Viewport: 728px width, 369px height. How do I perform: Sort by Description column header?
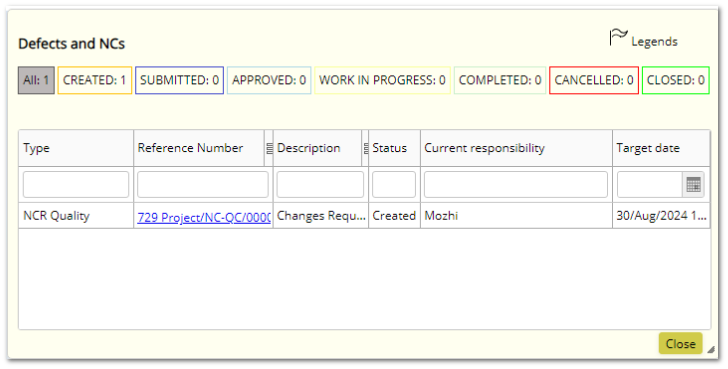[318, 148]
